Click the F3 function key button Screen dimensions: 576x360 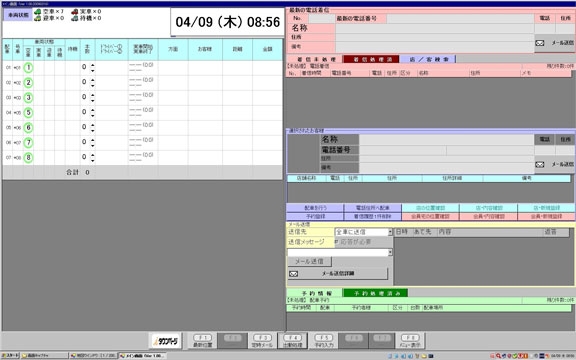[x=262, y=341]
